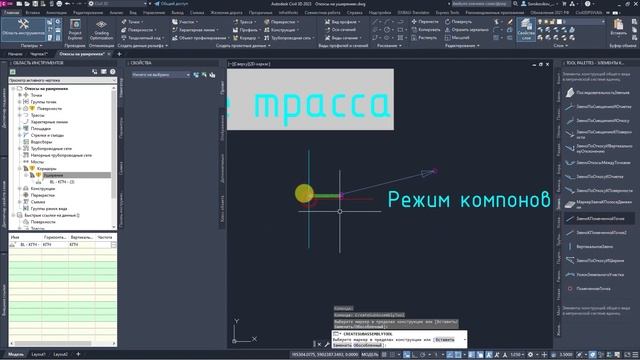The height and width of the screenshot is (360, 640).
Task: Click the select objects icon in Properties palette
Action: point(204,75)
